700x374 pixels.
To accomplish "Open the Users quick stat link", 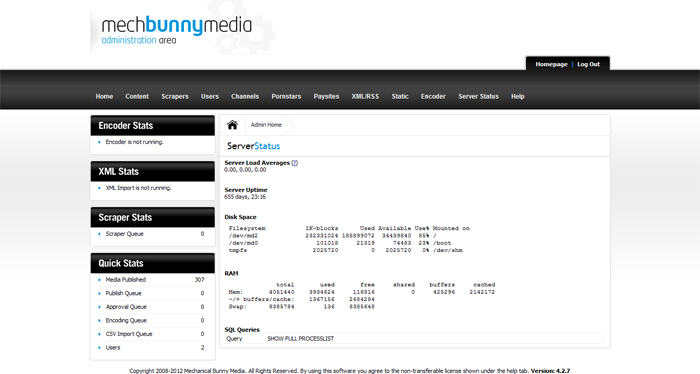I will 113,348.
